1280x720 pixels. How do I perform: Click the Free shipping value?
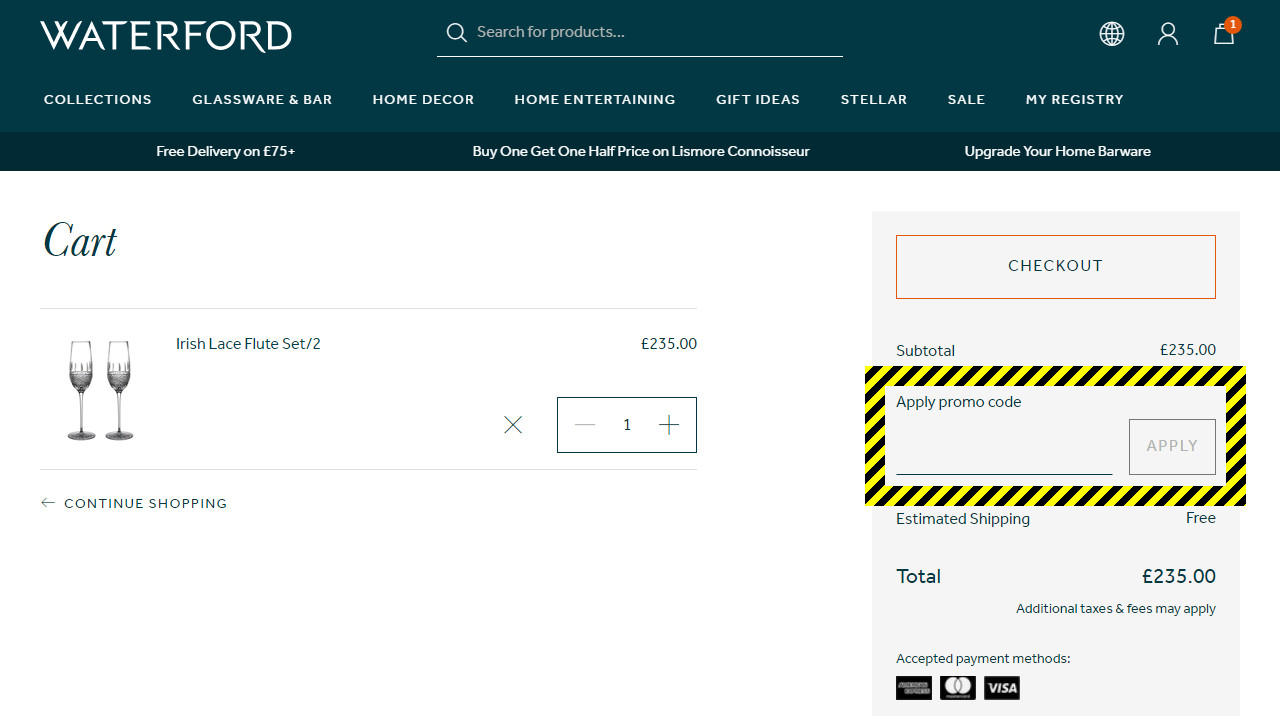click(1201, 518)
